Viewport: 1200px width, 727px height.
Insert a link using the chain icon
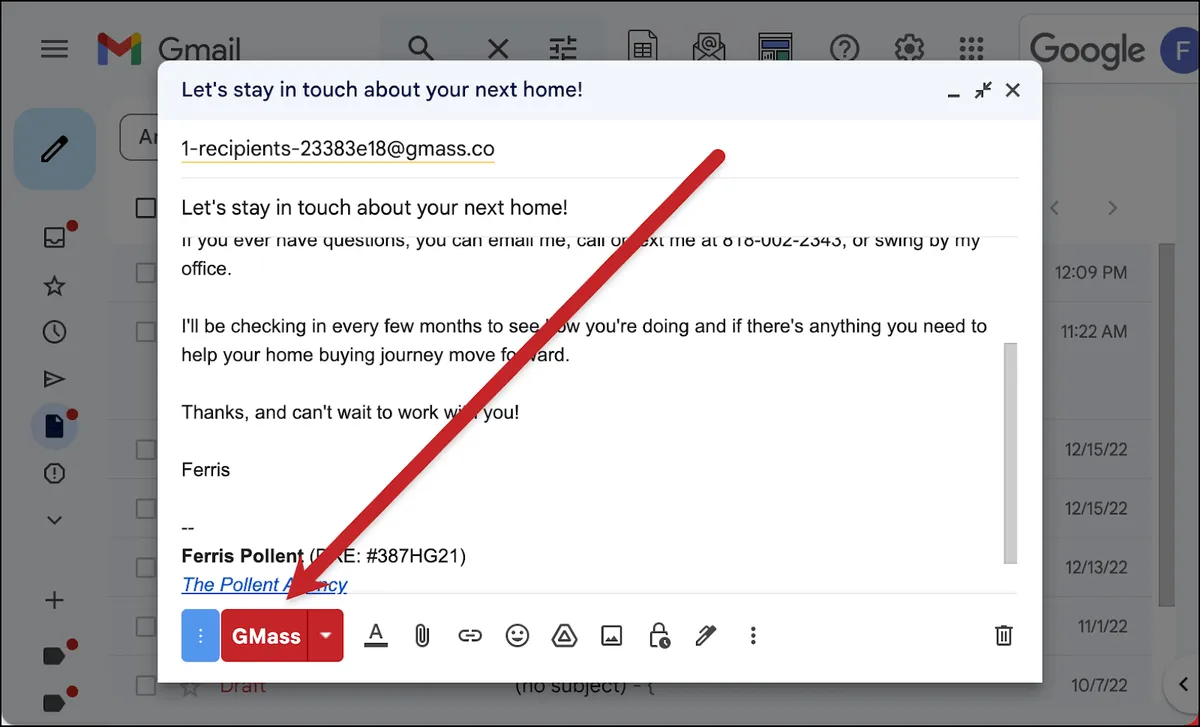470,635
